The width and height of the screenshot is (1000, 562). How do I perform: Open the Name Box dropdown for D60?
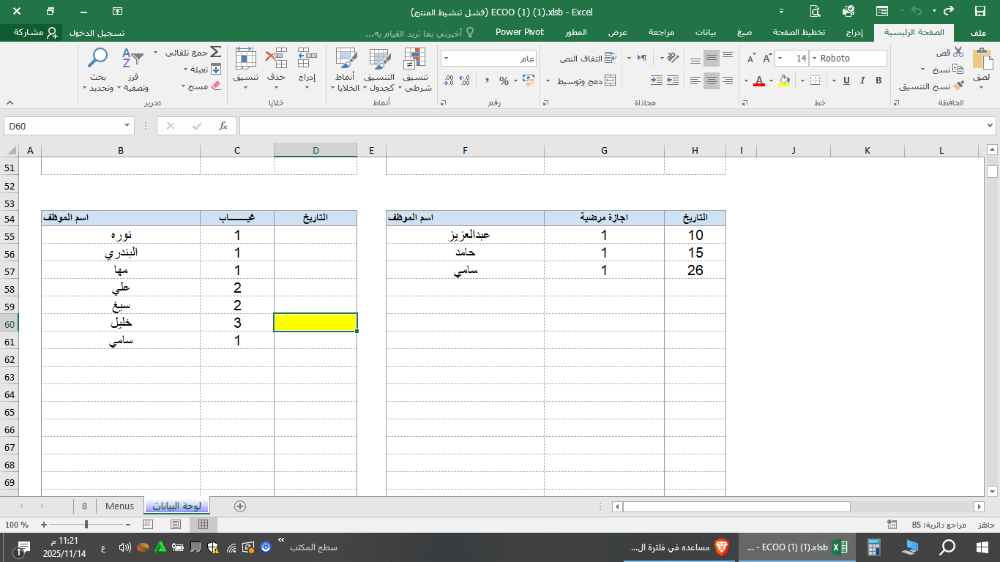127,126
